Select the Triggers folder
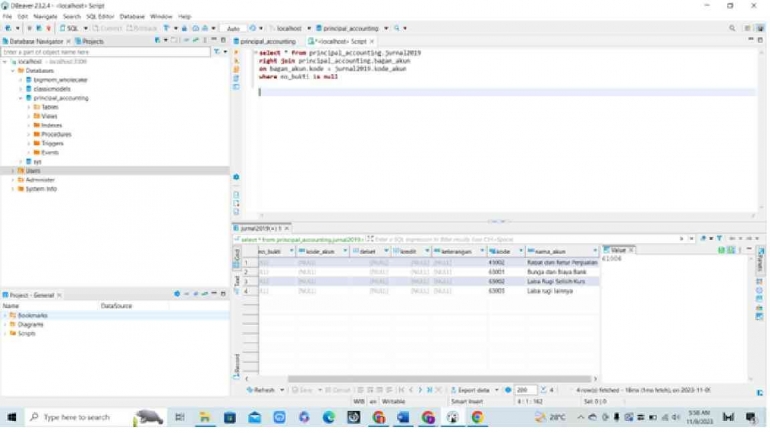The width and height of the screenshot is (770, 433). (x=52, y=143)
